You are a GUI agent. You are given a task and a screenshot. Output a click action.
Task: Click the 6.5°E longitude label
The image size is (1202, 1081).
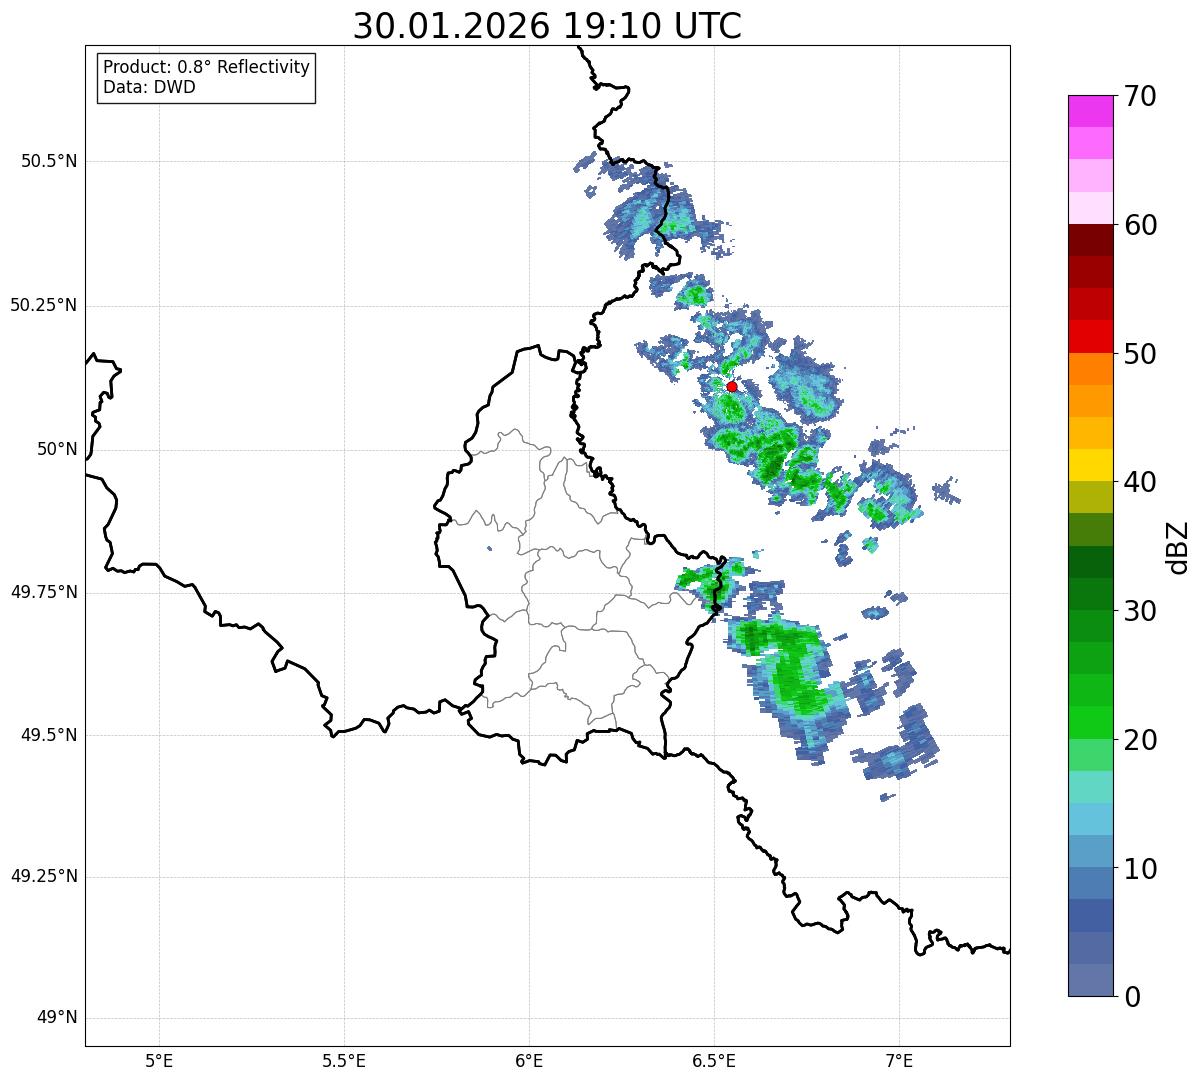click(714, 1061)
